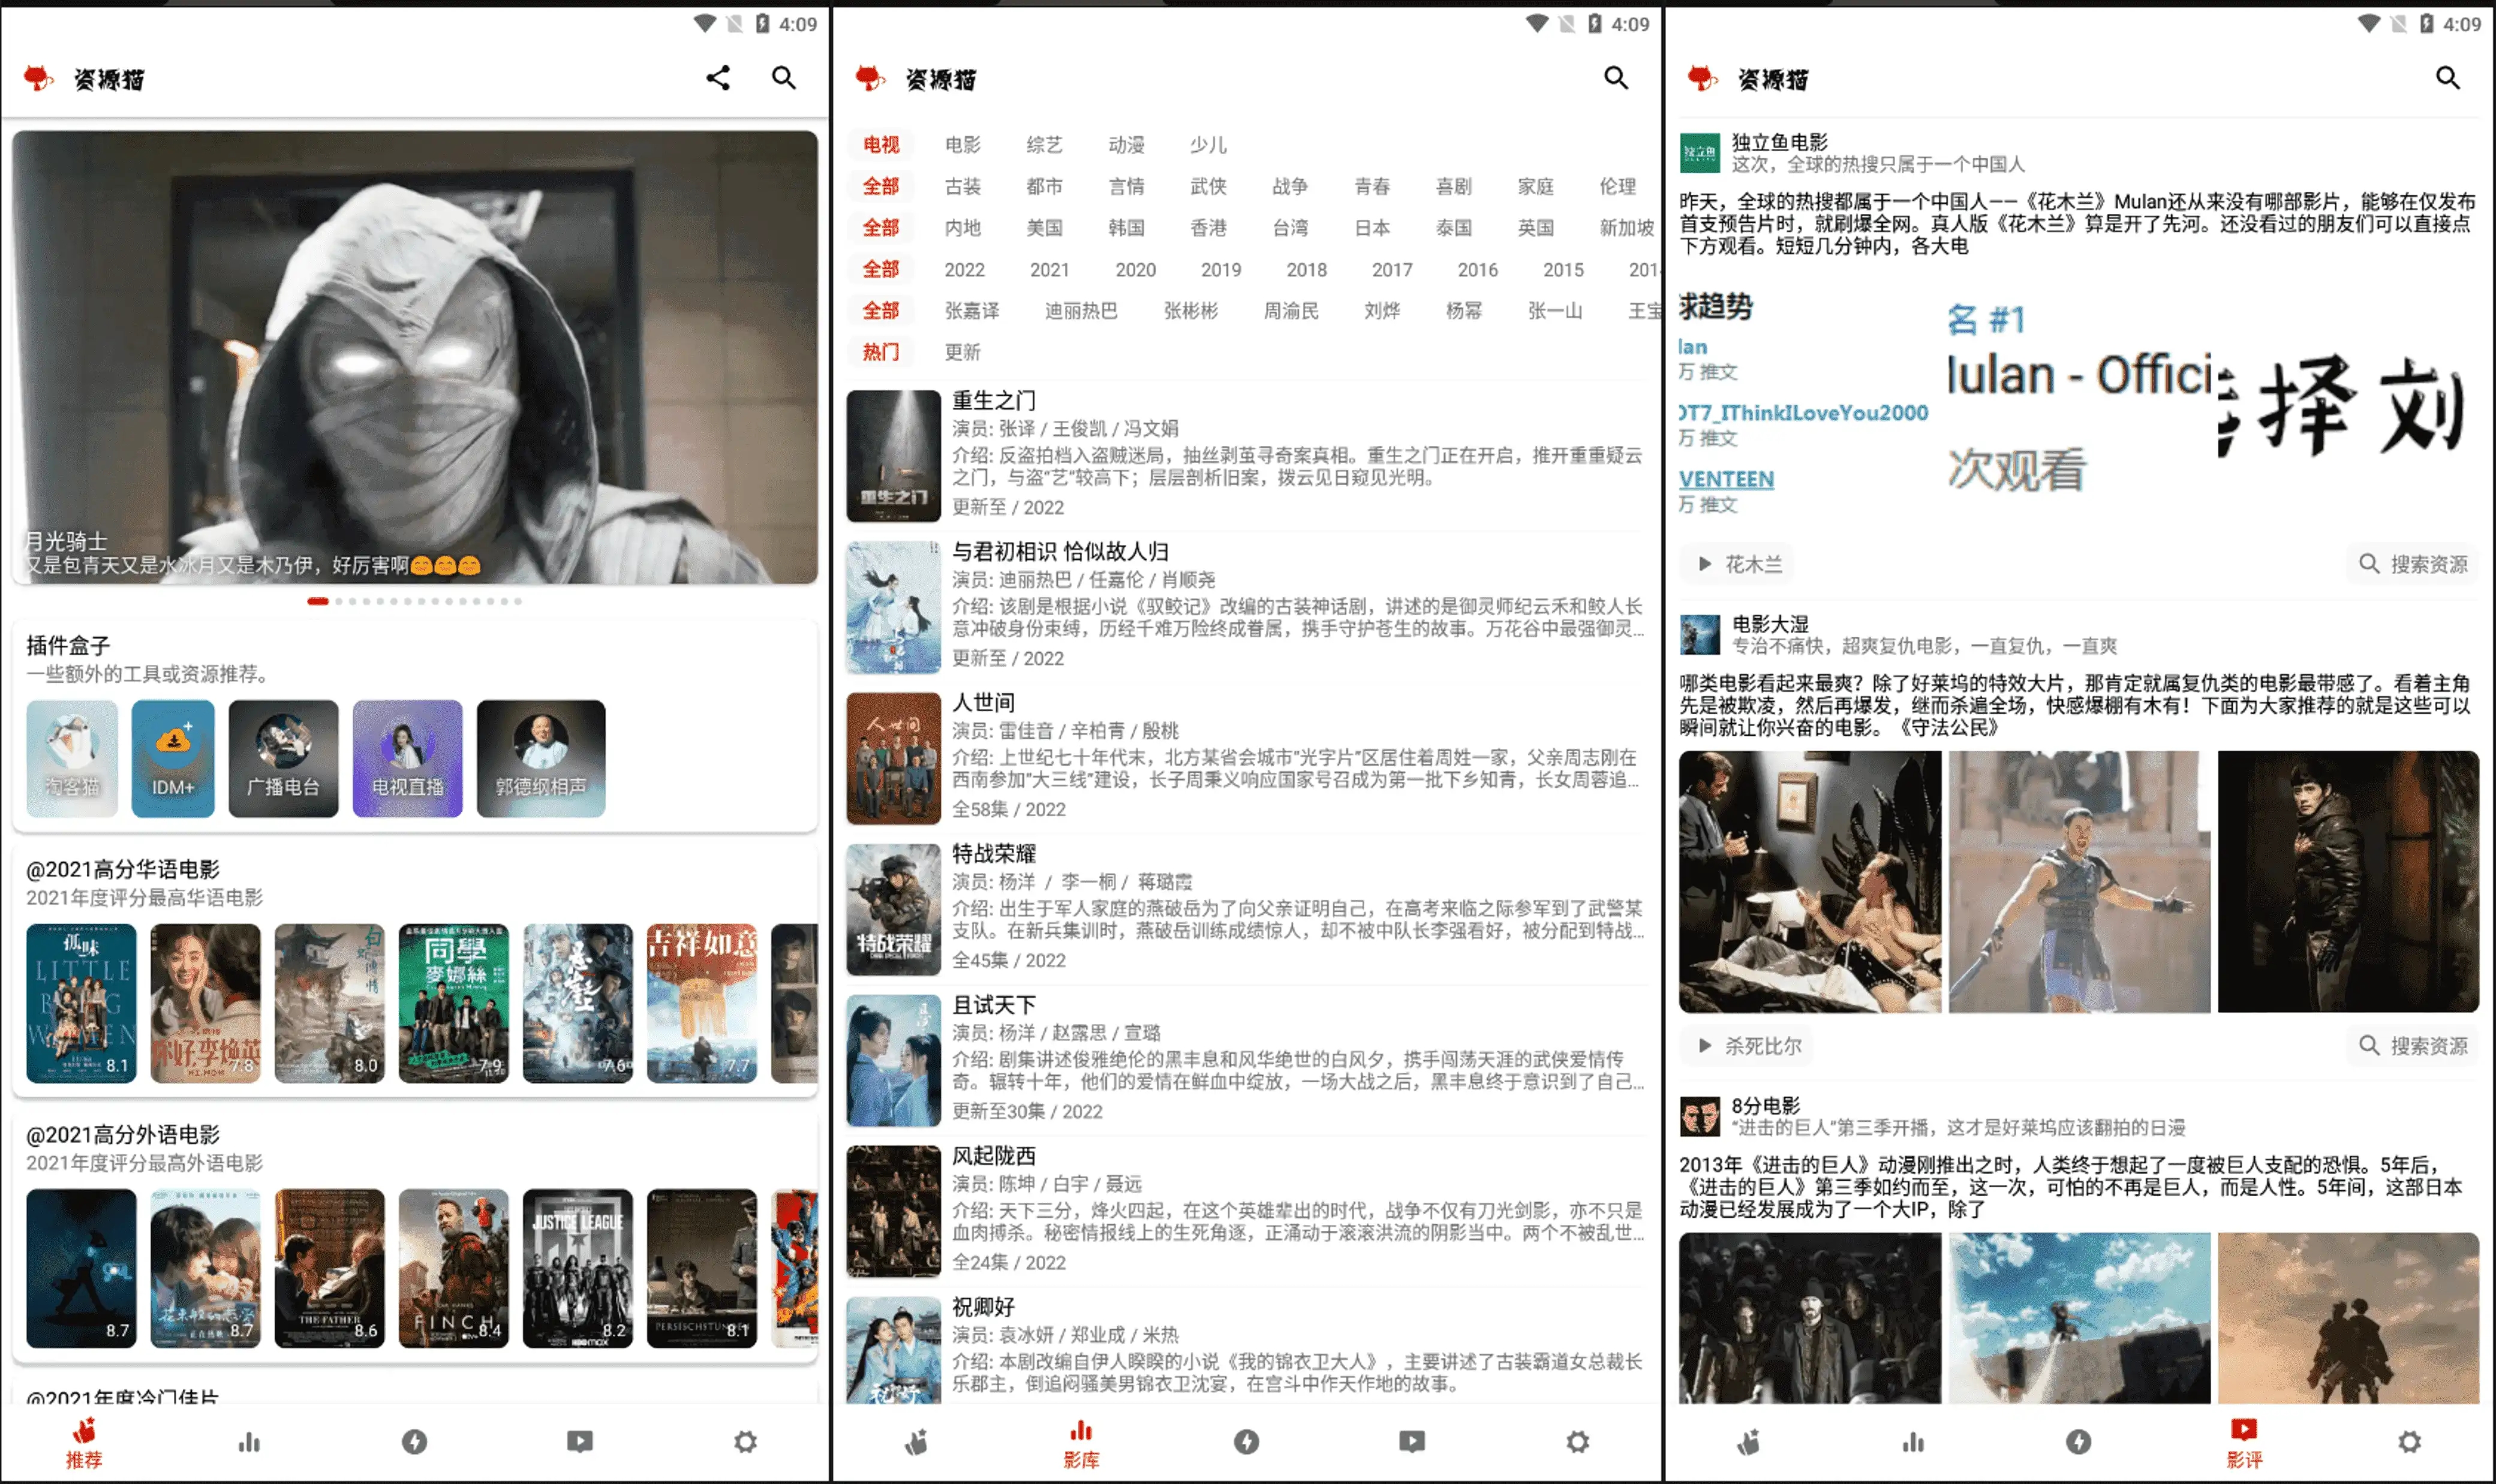
Task: Open the 电视直播 plugin tile
Action: [407, 758]
